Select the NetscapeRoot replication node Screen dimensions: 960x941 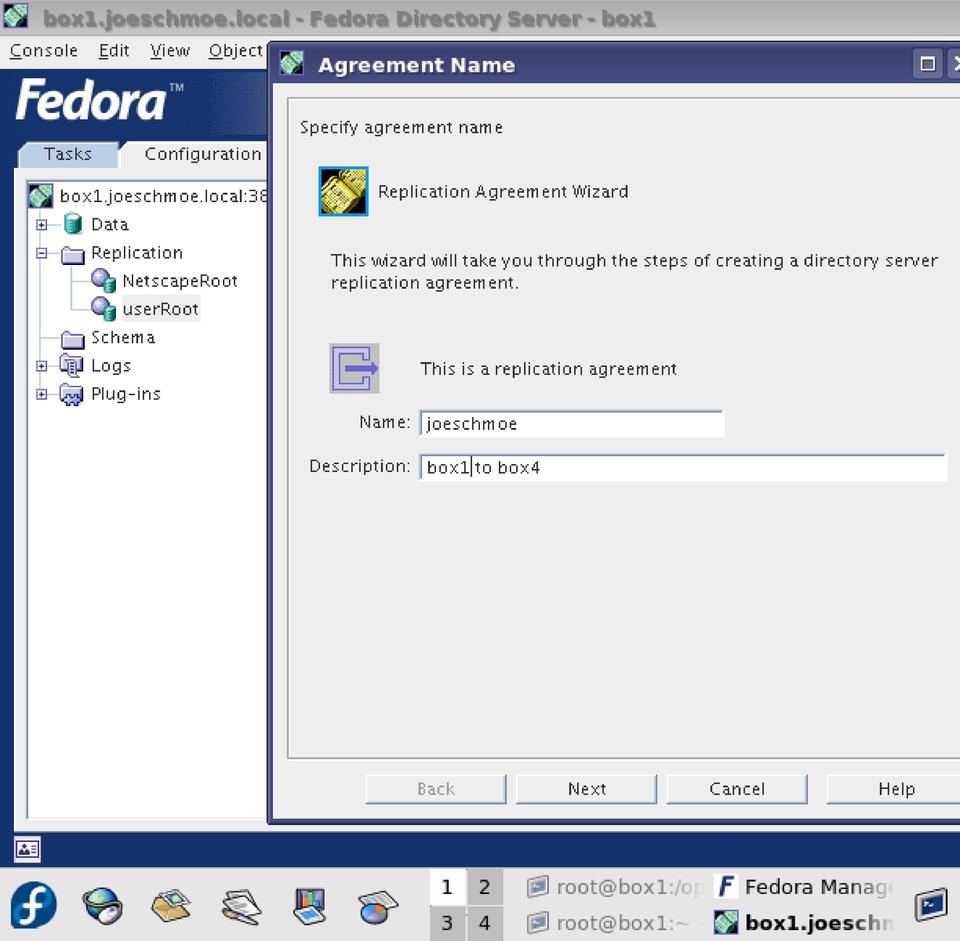coord(179,281)
